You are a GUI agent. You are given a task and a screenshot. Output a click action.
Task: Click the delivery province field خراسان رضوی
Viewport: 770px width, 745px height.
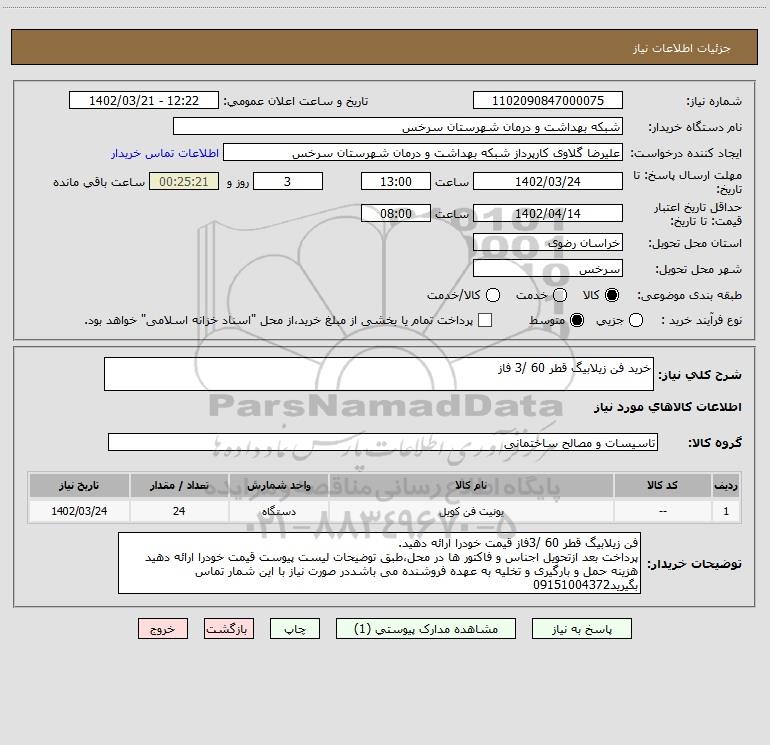pyautogui.click(x=548, y=242)
